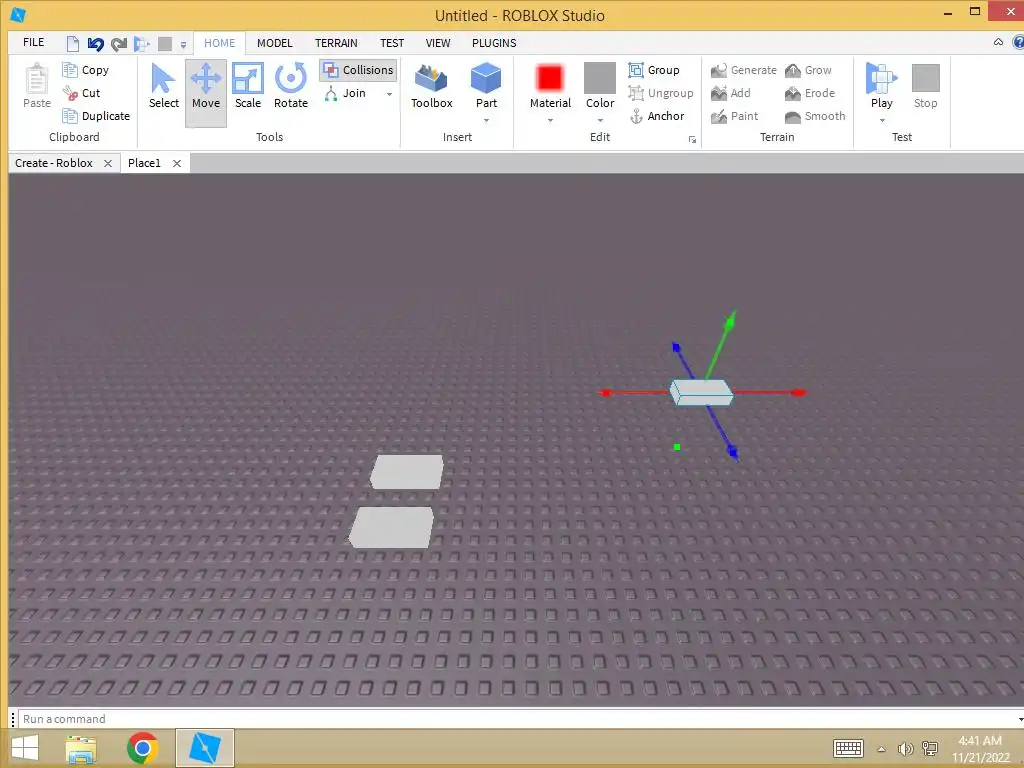Open the Play mode dropdown arrow

882,121
